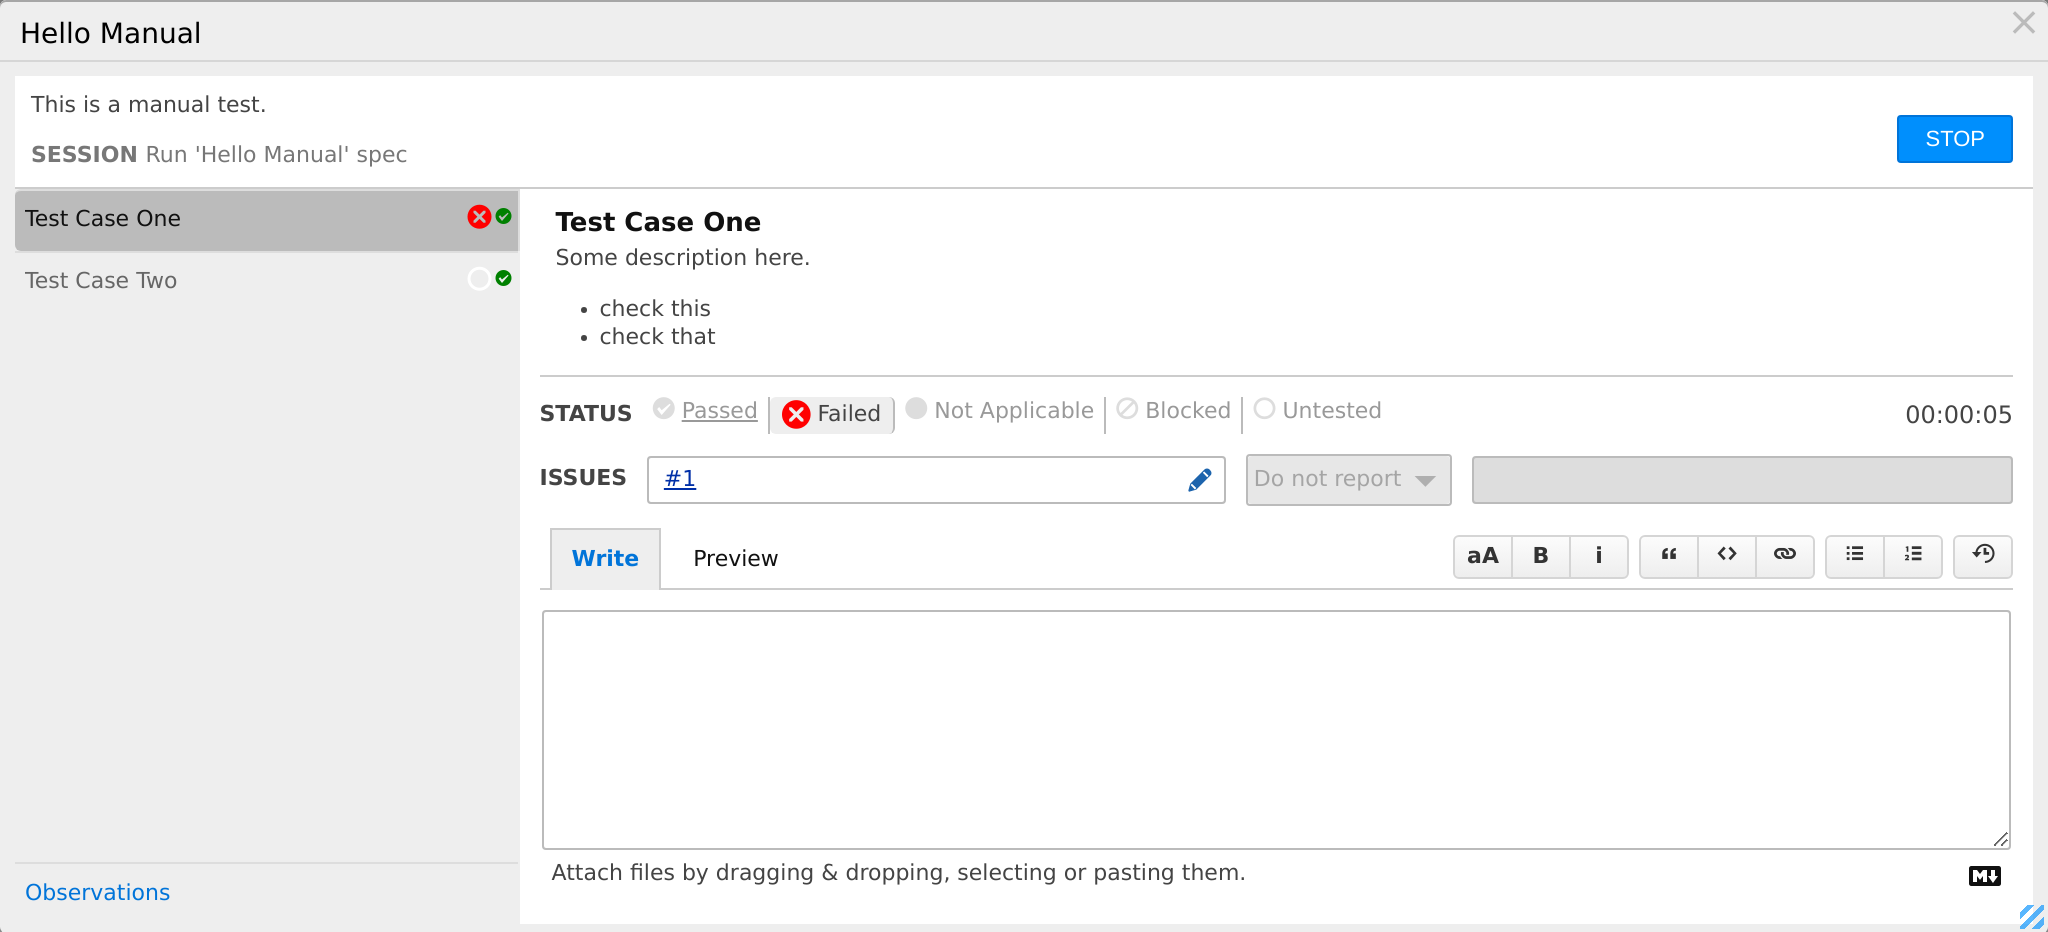The height and width of the screenshot is (932, 2048).
Task: Select Test Case One in the list
Action: (266, 220)
